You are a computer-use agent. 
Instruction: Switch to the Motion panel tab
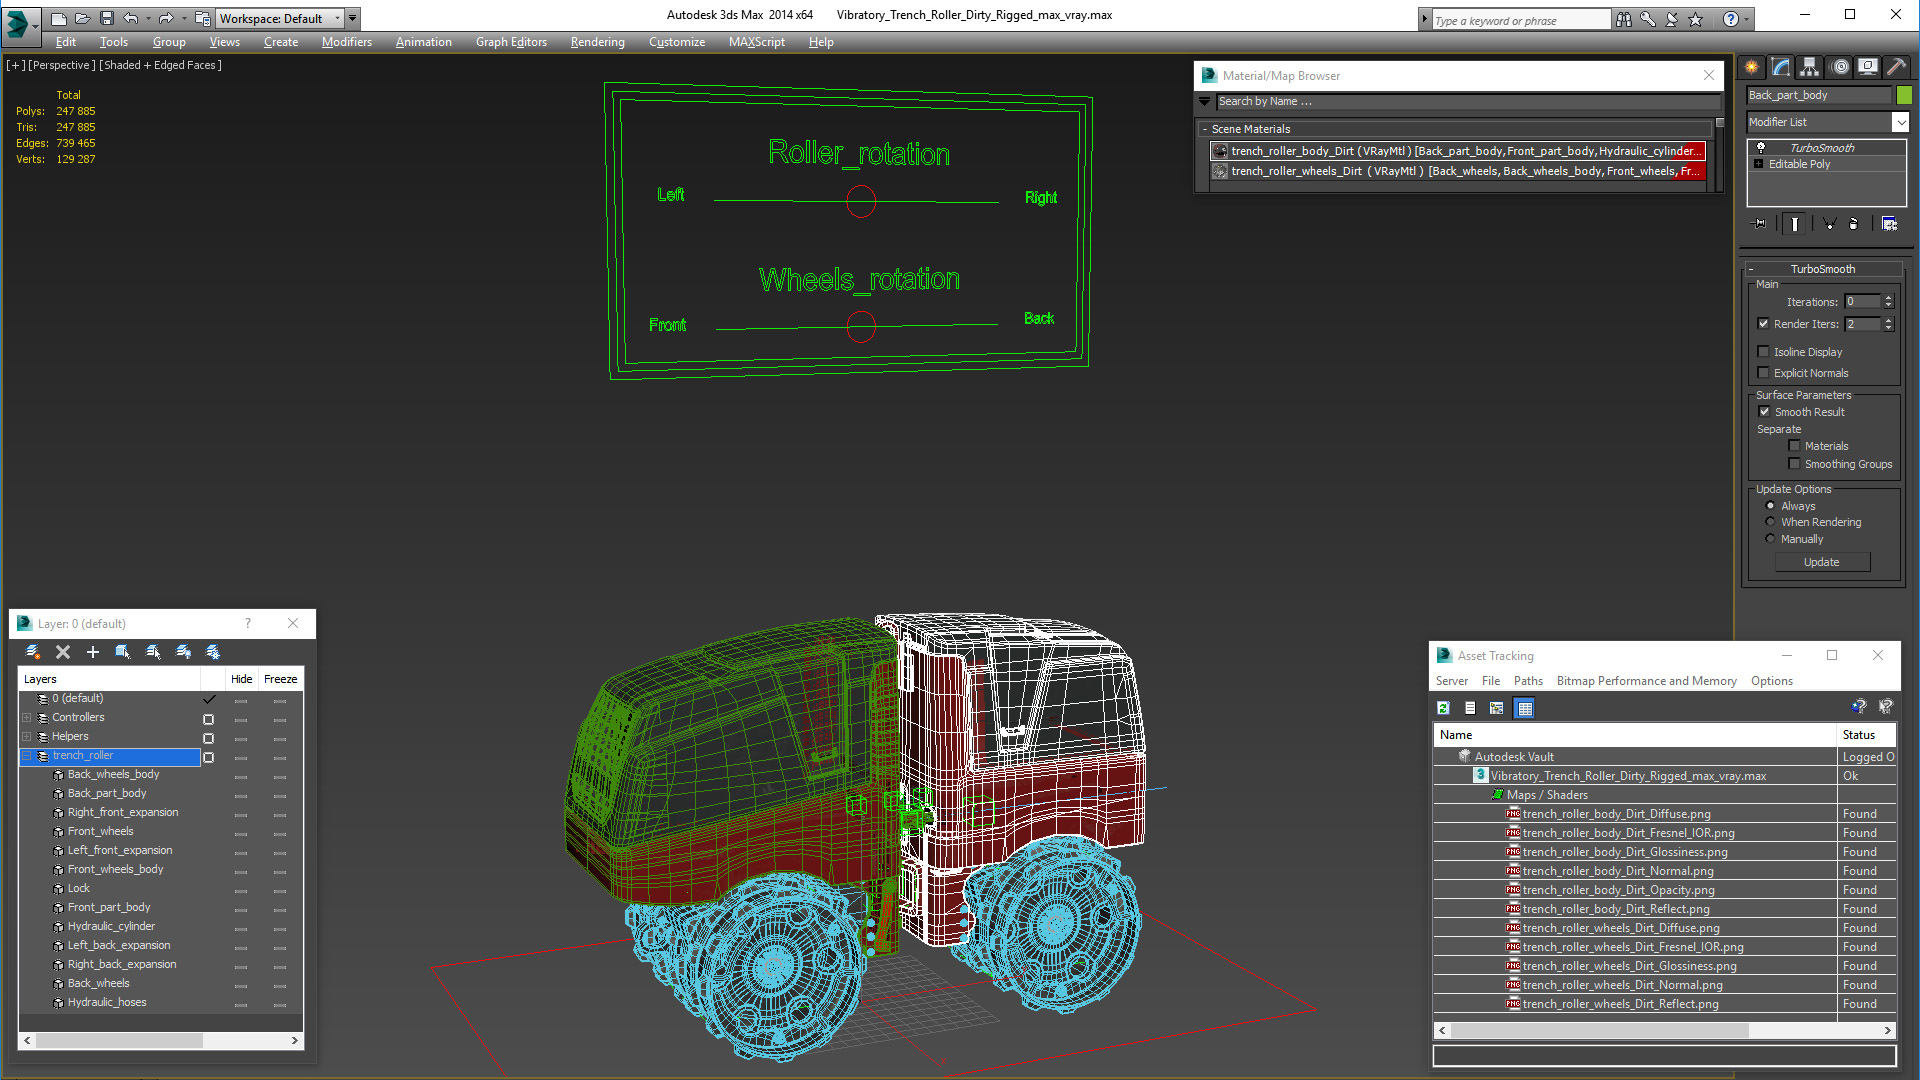(1839, 67)
